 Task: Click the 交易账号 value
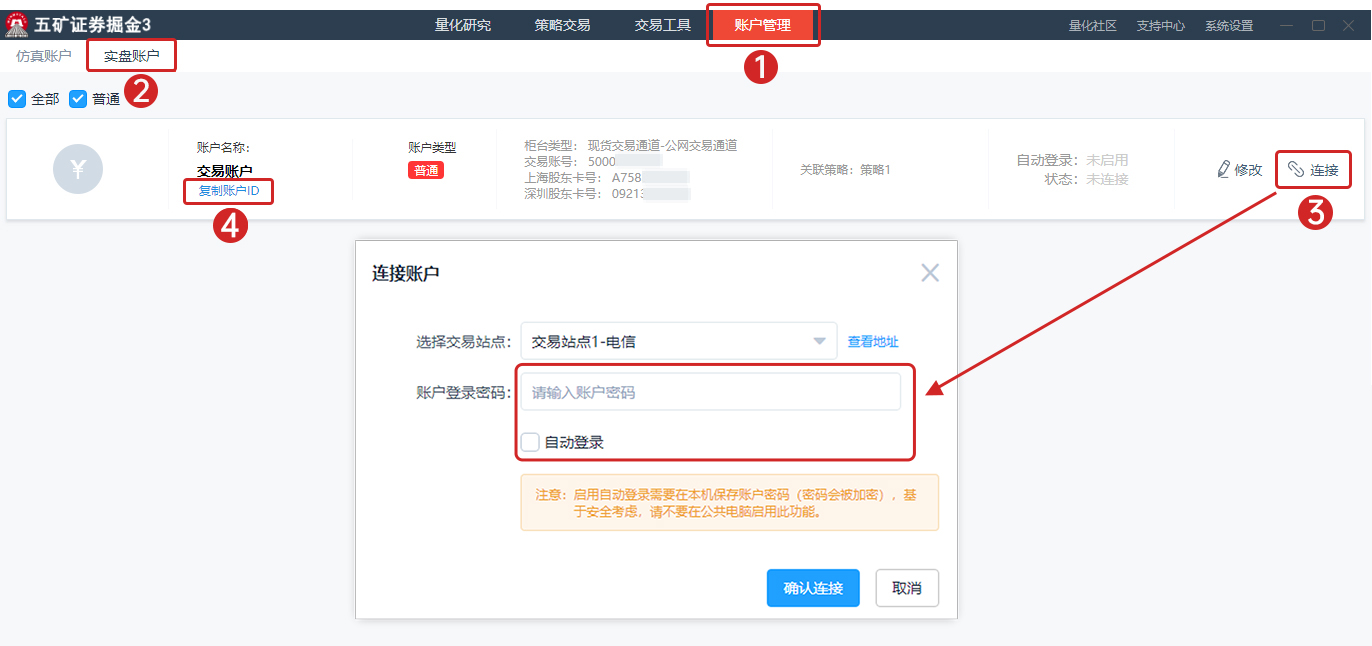pyautogui.click(x=625, y=160)
